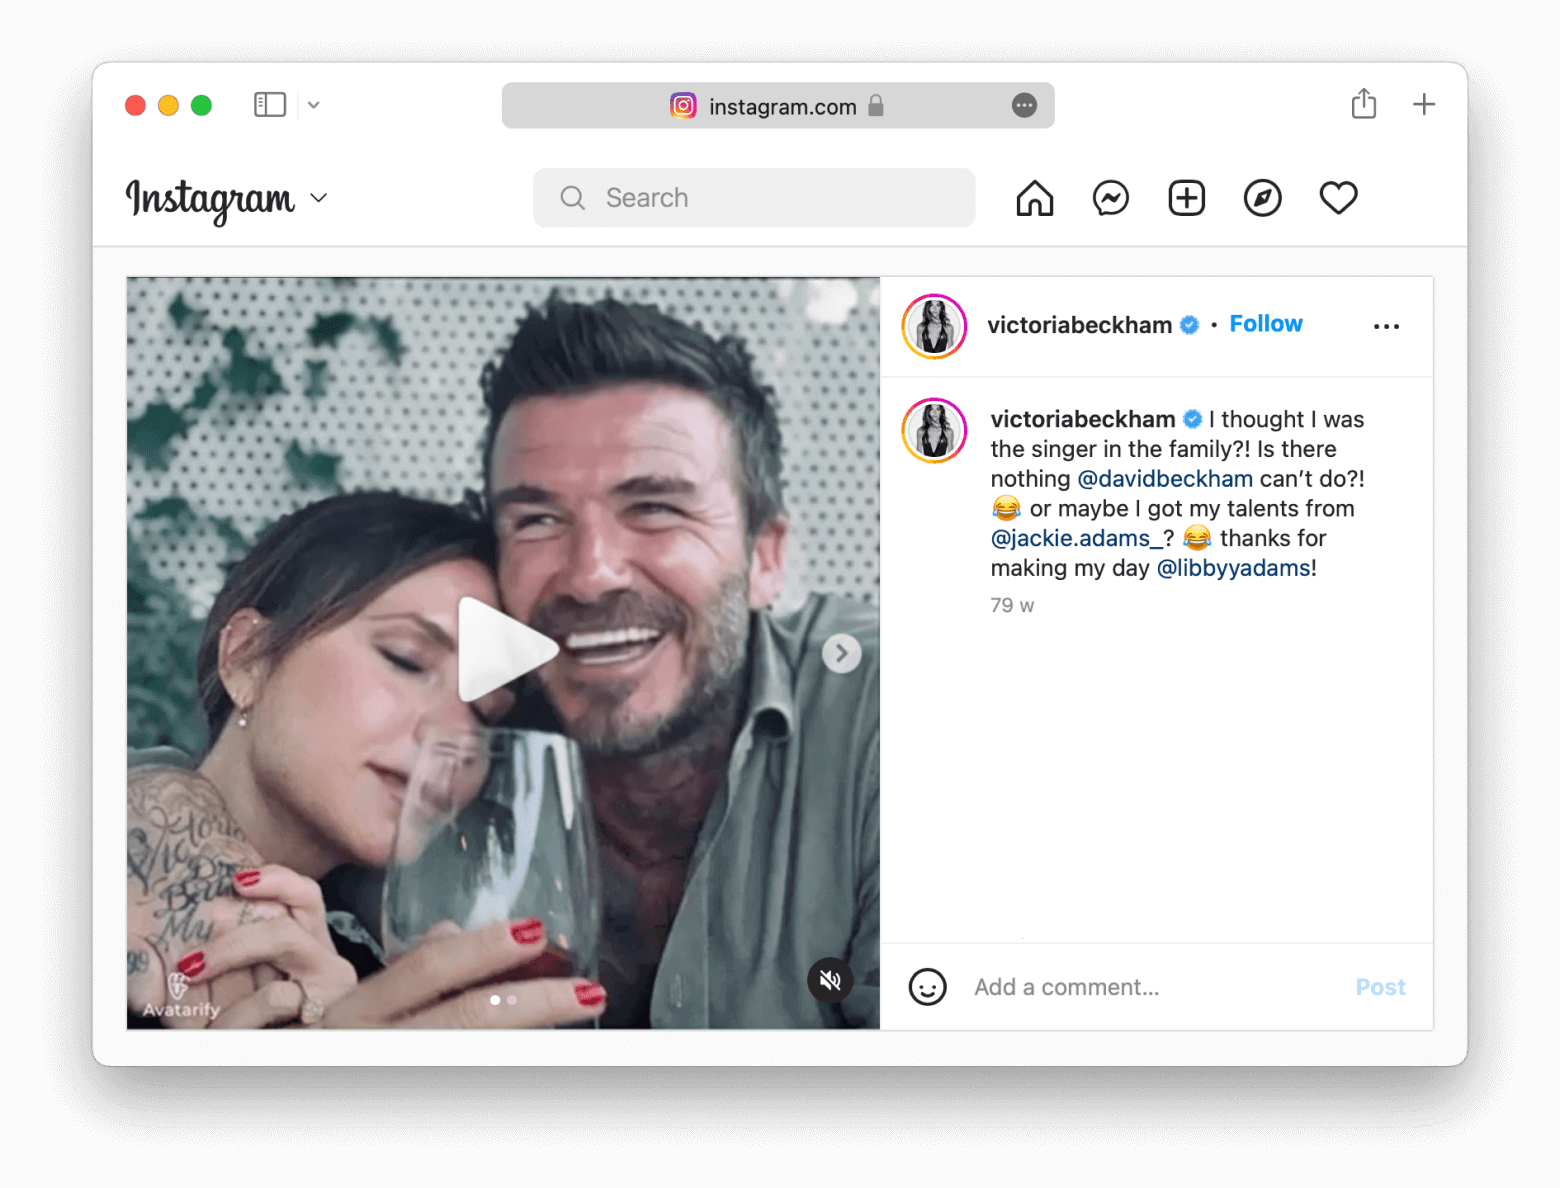Image resolution: width=1560 pixels, height=1188 pixels.
Task: Click the Instagram favicon in address bar
Action: tap(683, 105)
